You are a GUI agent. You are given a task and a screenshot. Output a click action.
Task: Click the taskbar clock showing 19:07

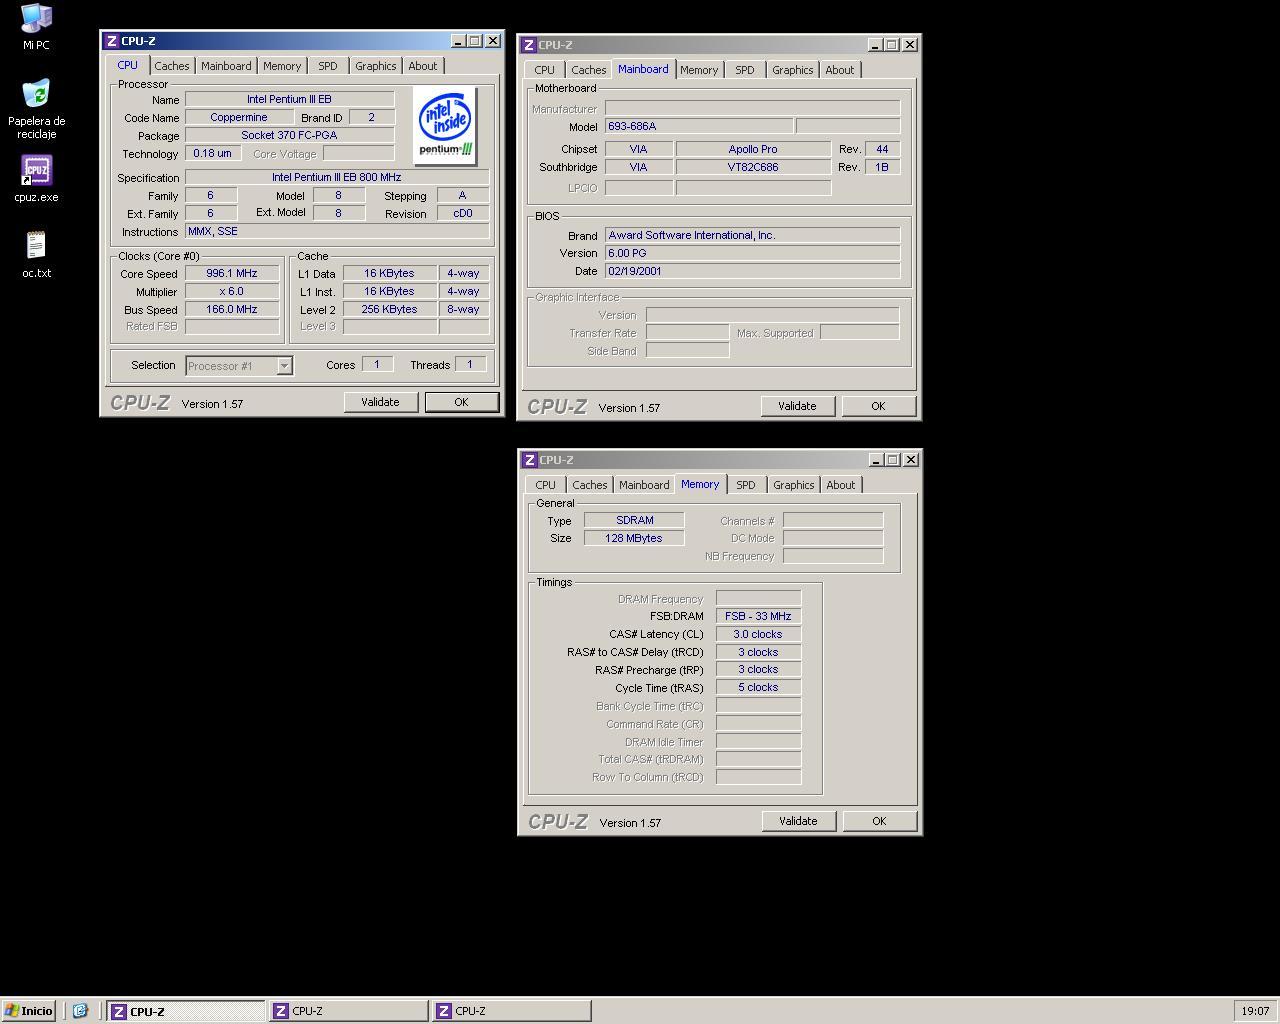[x=1255, y=1011]
